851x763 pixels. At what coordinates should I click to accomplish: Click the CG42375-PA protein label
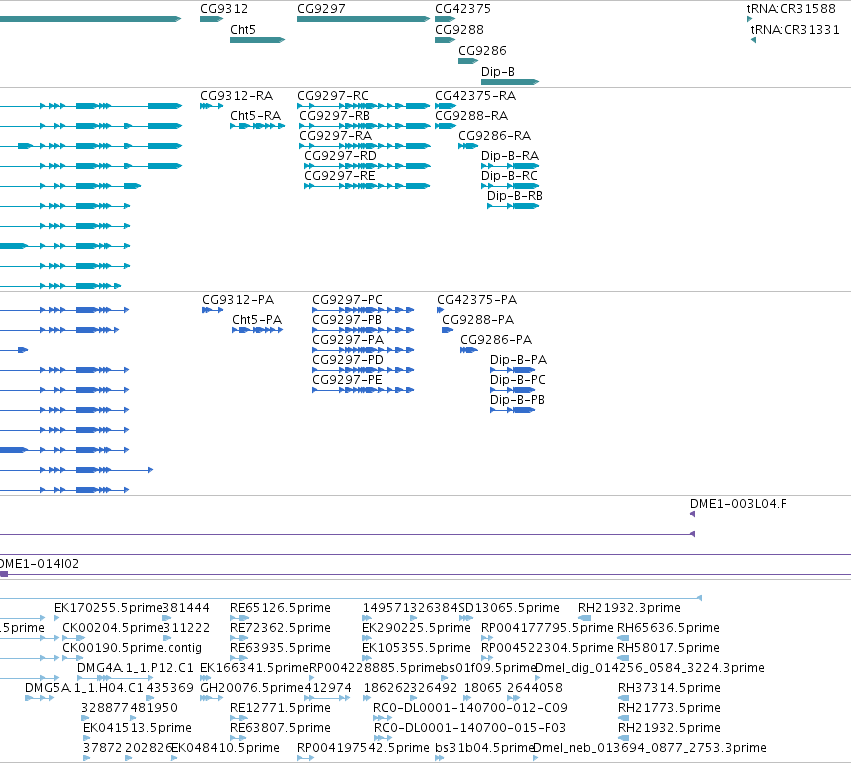[477, 300]
